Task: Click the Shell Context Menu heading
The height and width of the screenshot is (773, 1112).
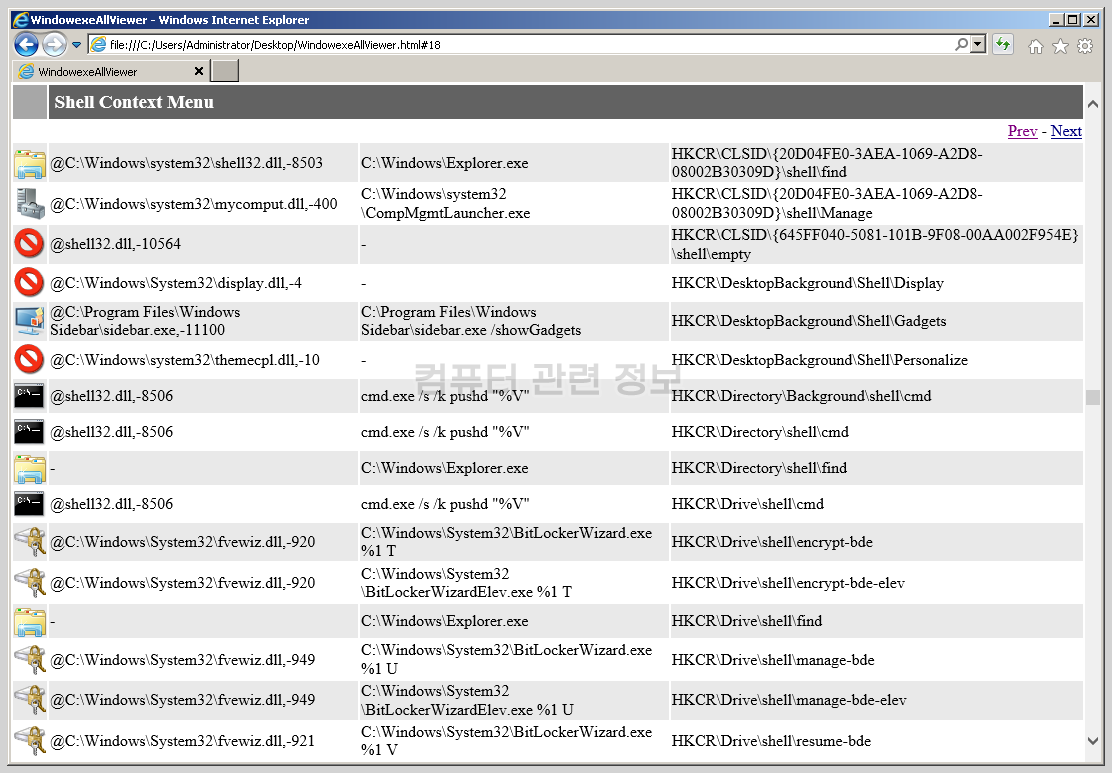Action: tap(134, 102)
